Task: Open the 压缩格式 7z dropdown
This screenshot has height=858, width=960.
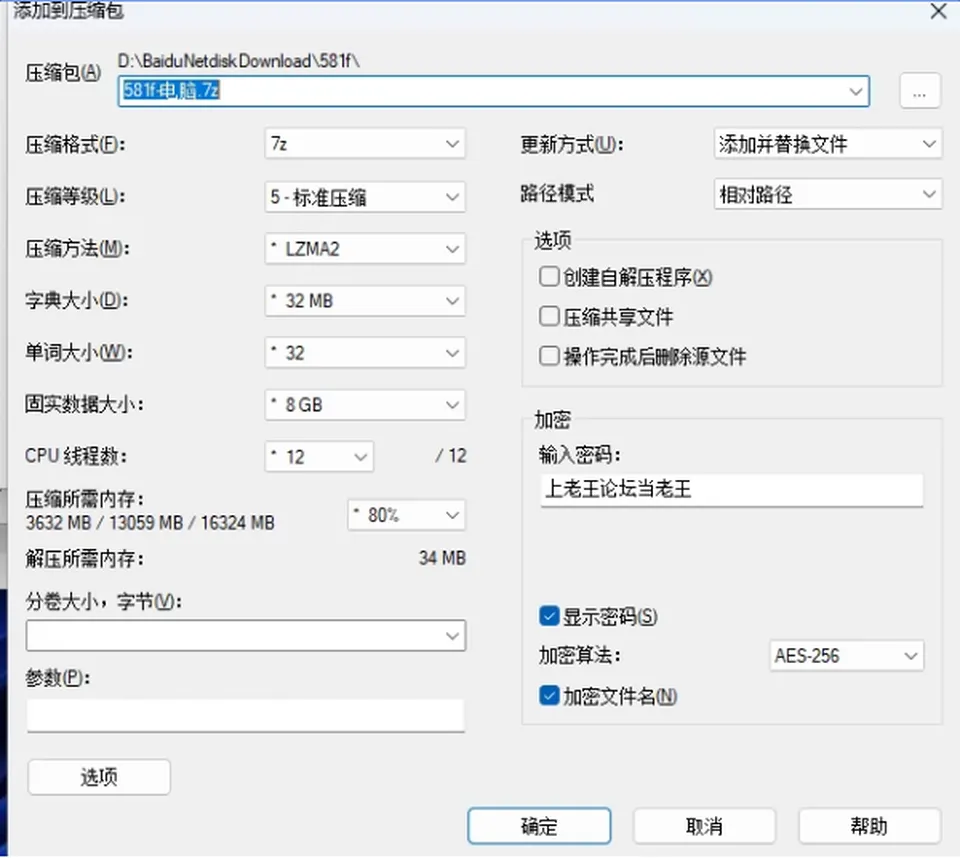Action: point(365,144)
